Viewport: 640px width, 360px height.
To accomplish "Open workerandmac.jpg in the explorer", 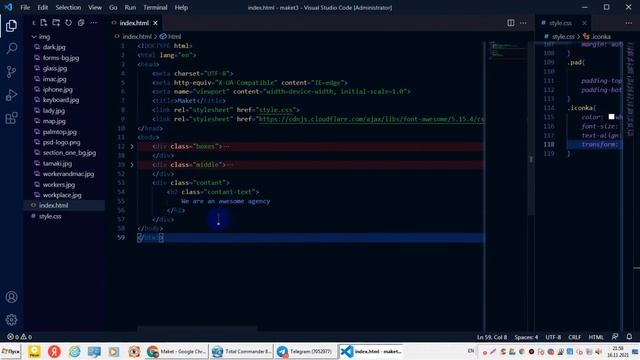I will coord(68,174).
